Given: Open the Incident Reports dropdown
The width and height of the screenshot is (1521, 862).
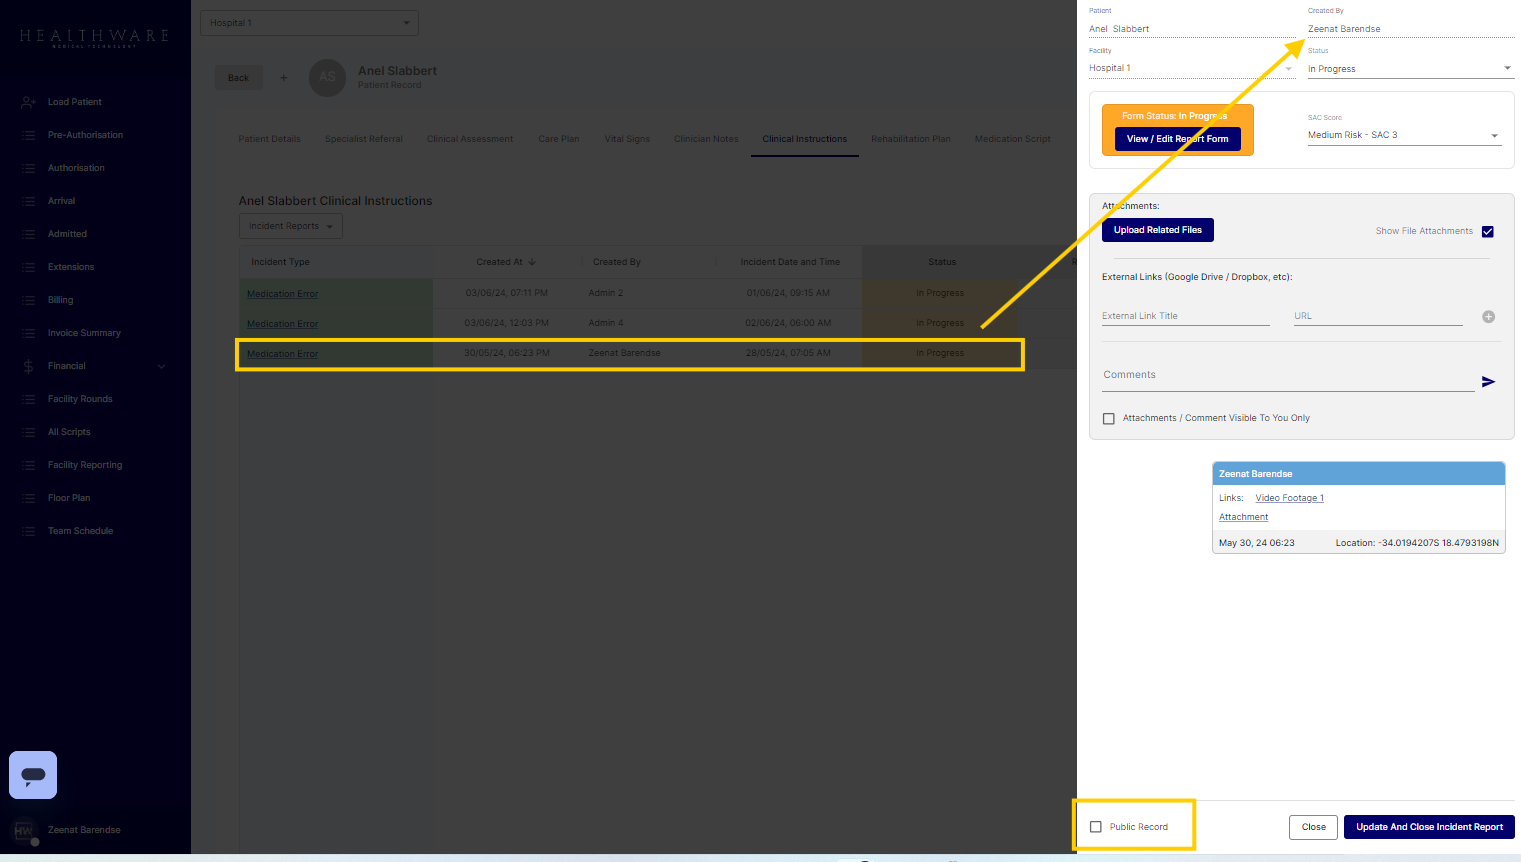Looking at the screenshot, I should 291,226.
